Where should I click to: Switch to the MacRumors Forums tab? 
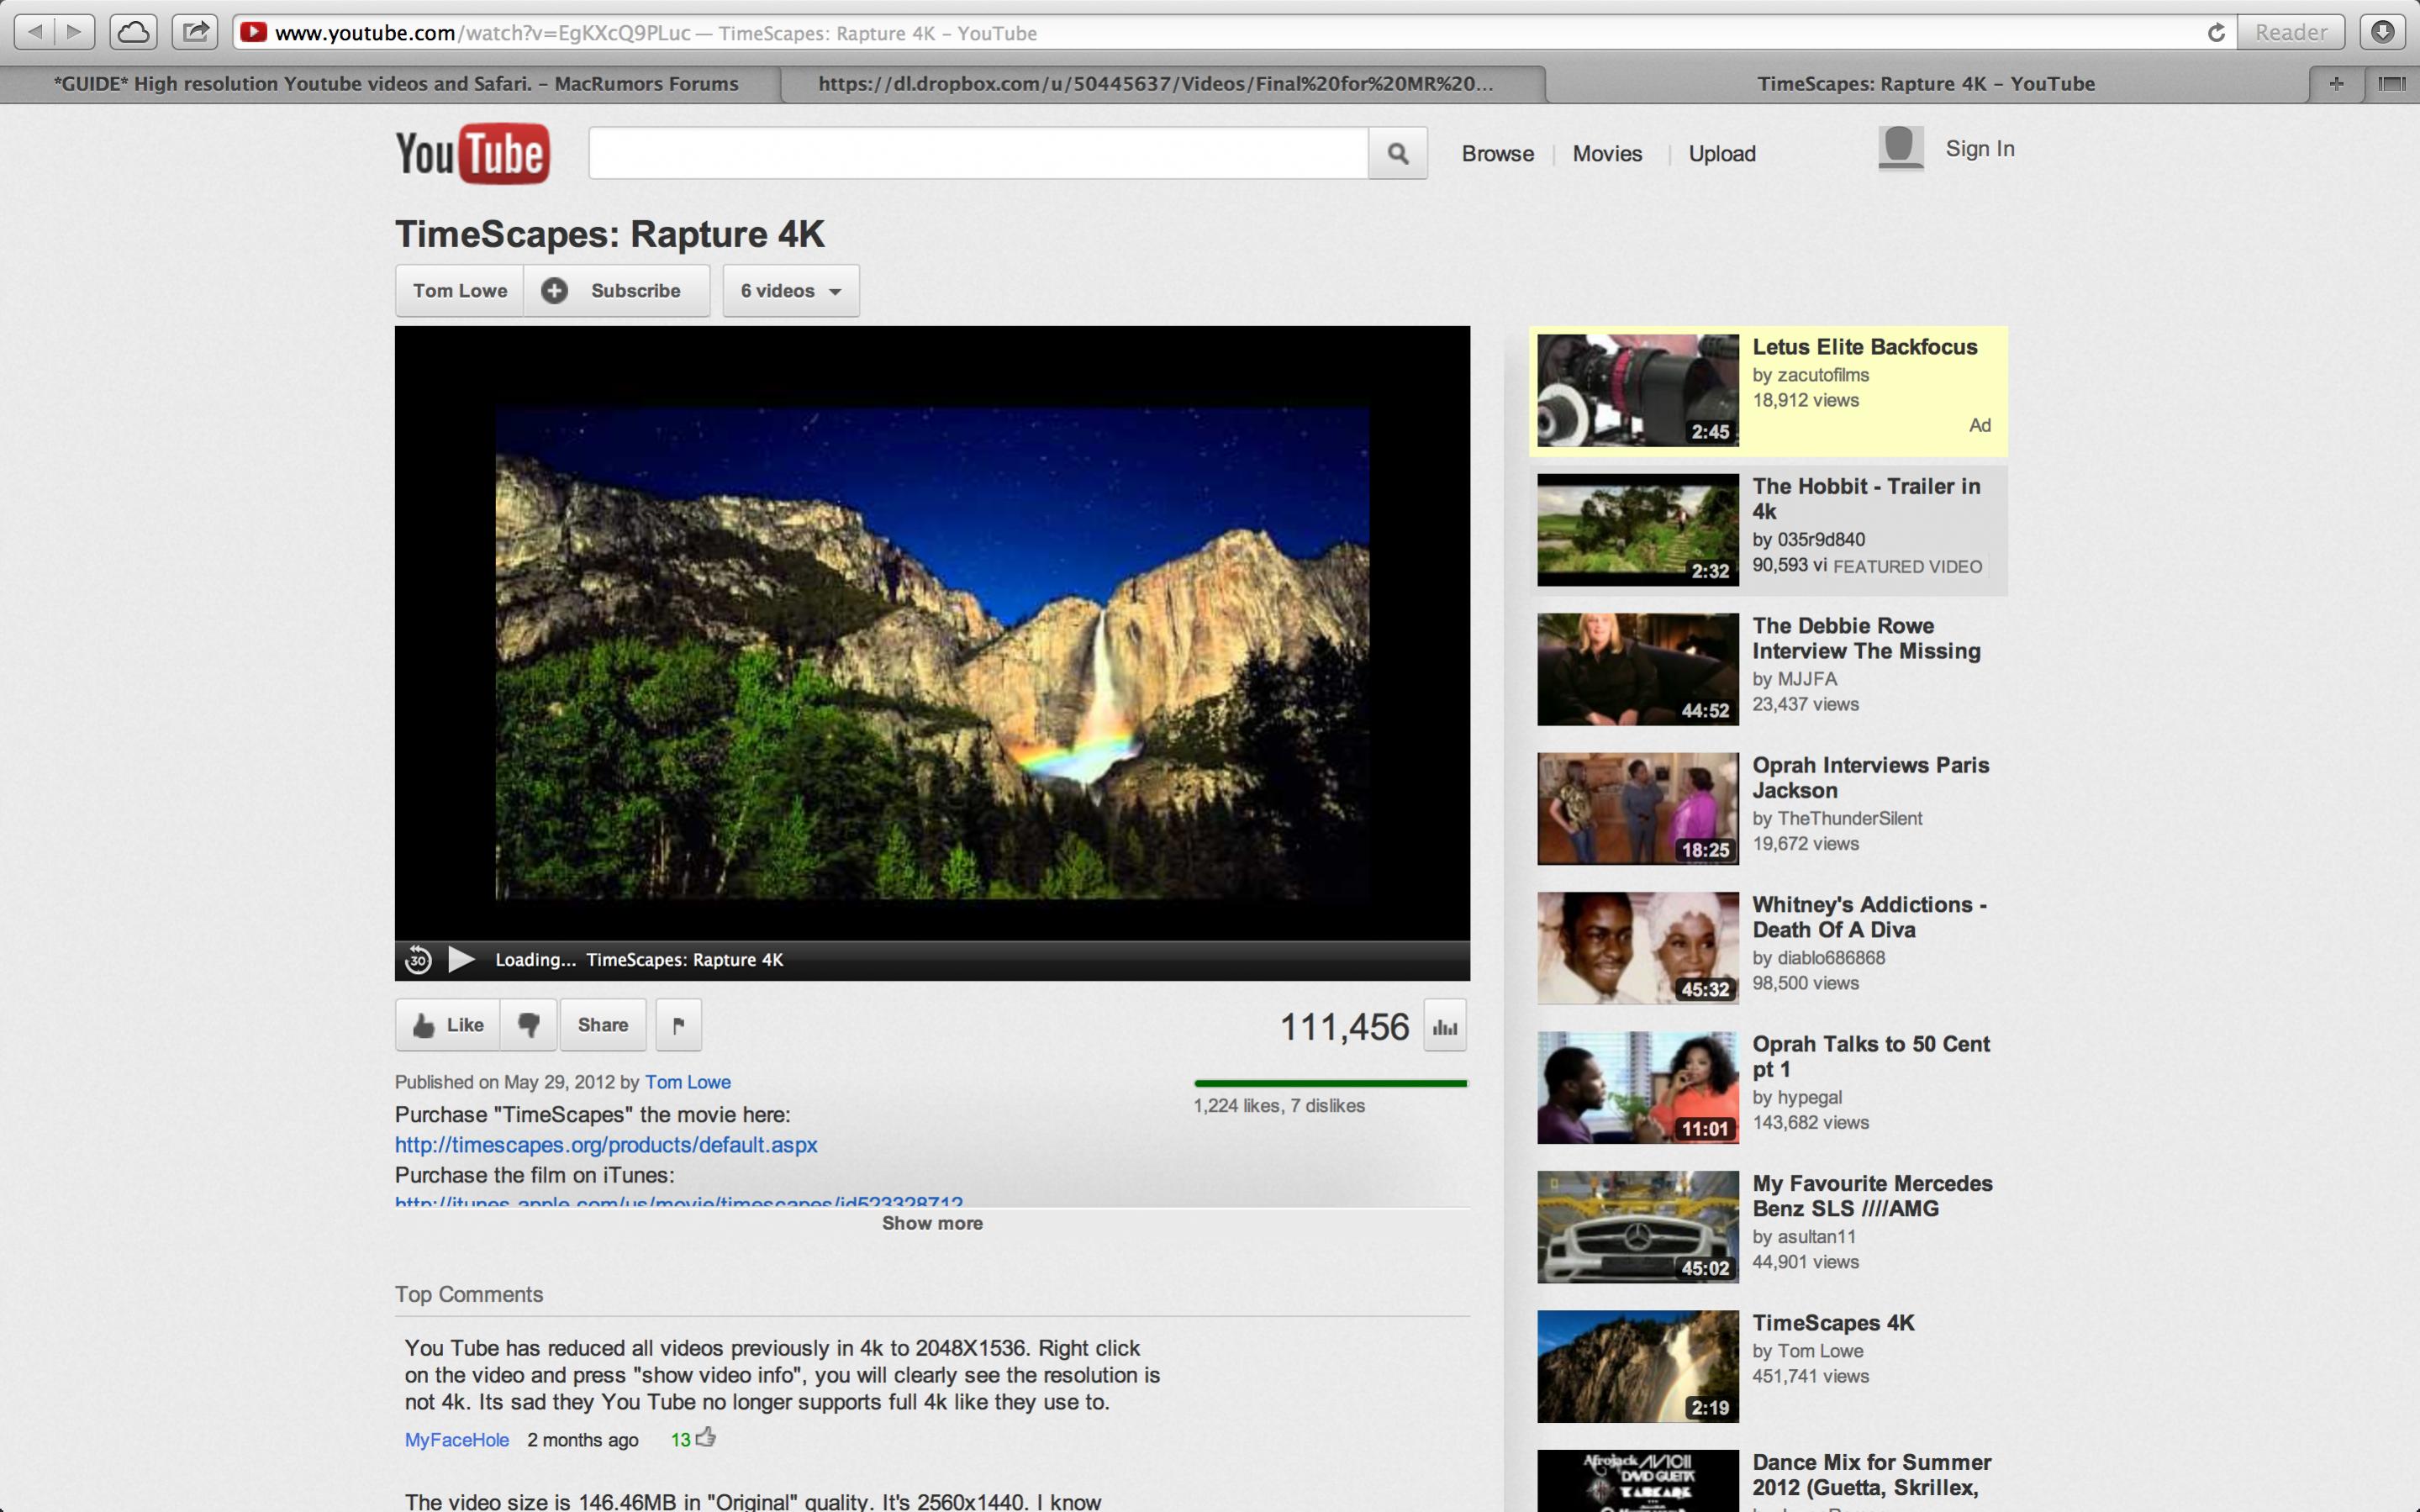coord(395,84)
